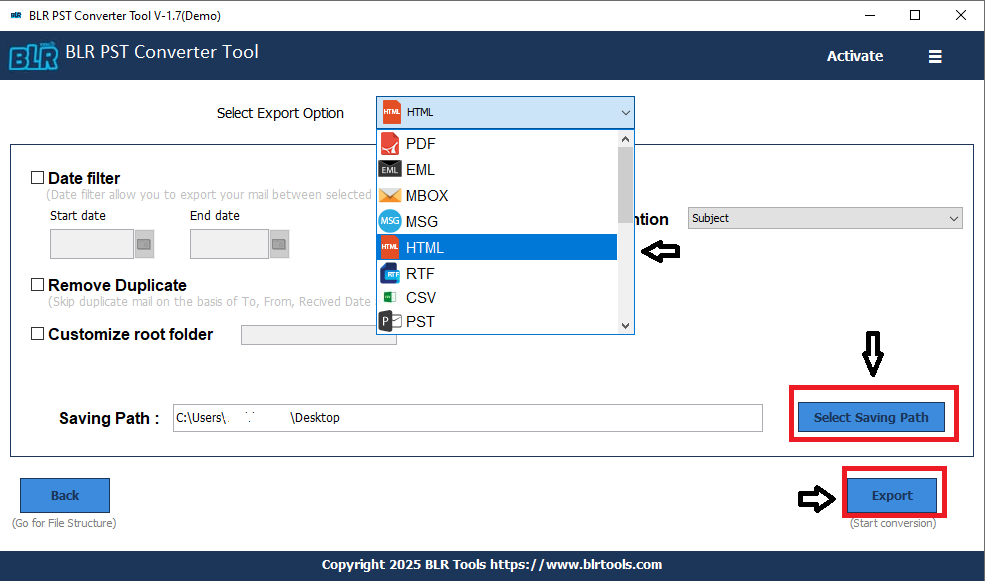Click the PDF format icon in list

[390, 144]
